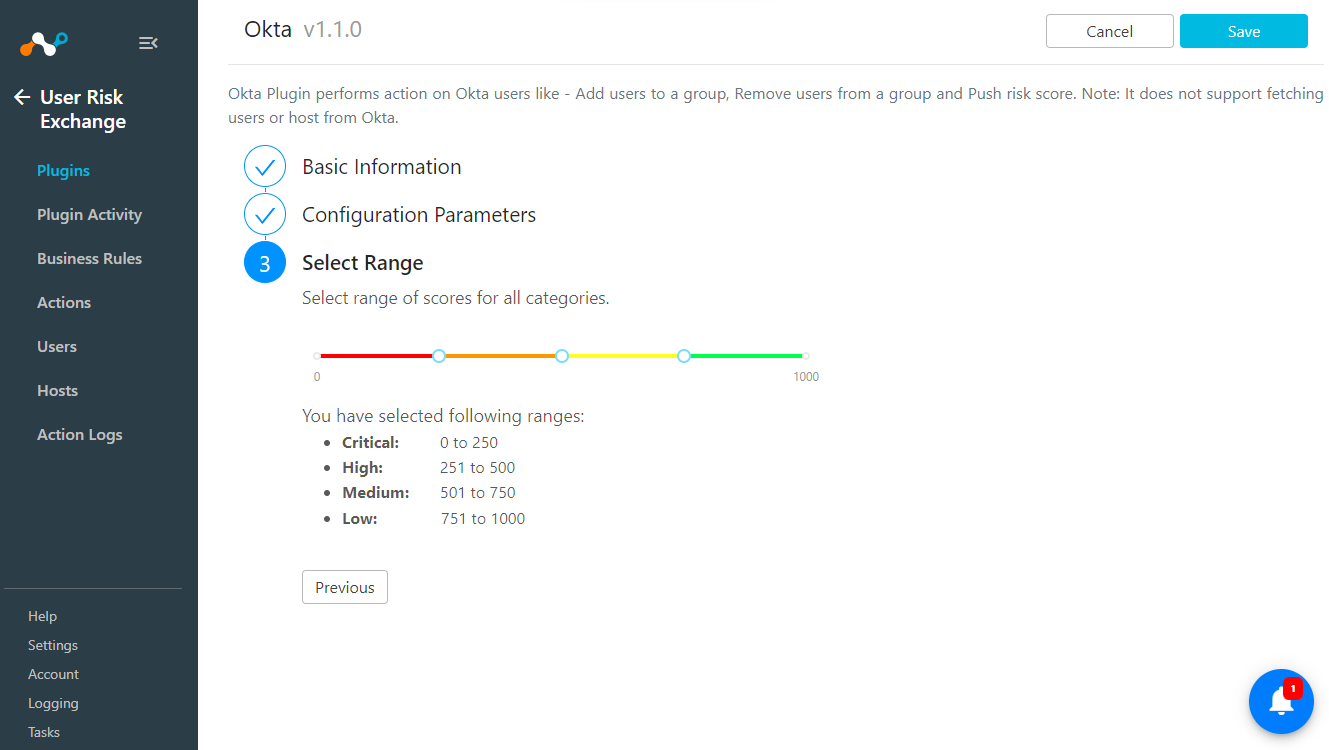This screenshot has height=750, width=1329.
Task: Open Plugin Activity page
Action: [89, 215]
